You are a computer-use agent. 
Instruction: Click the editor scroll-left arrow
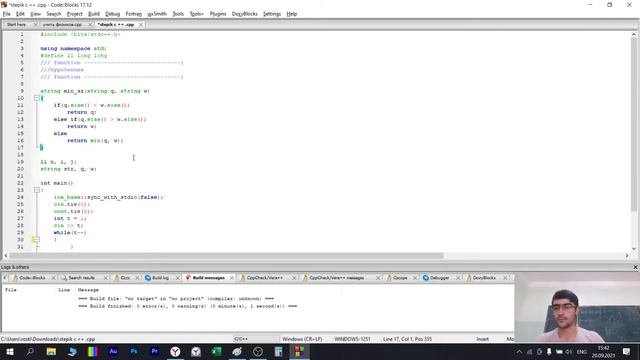(x=6, y=256)
